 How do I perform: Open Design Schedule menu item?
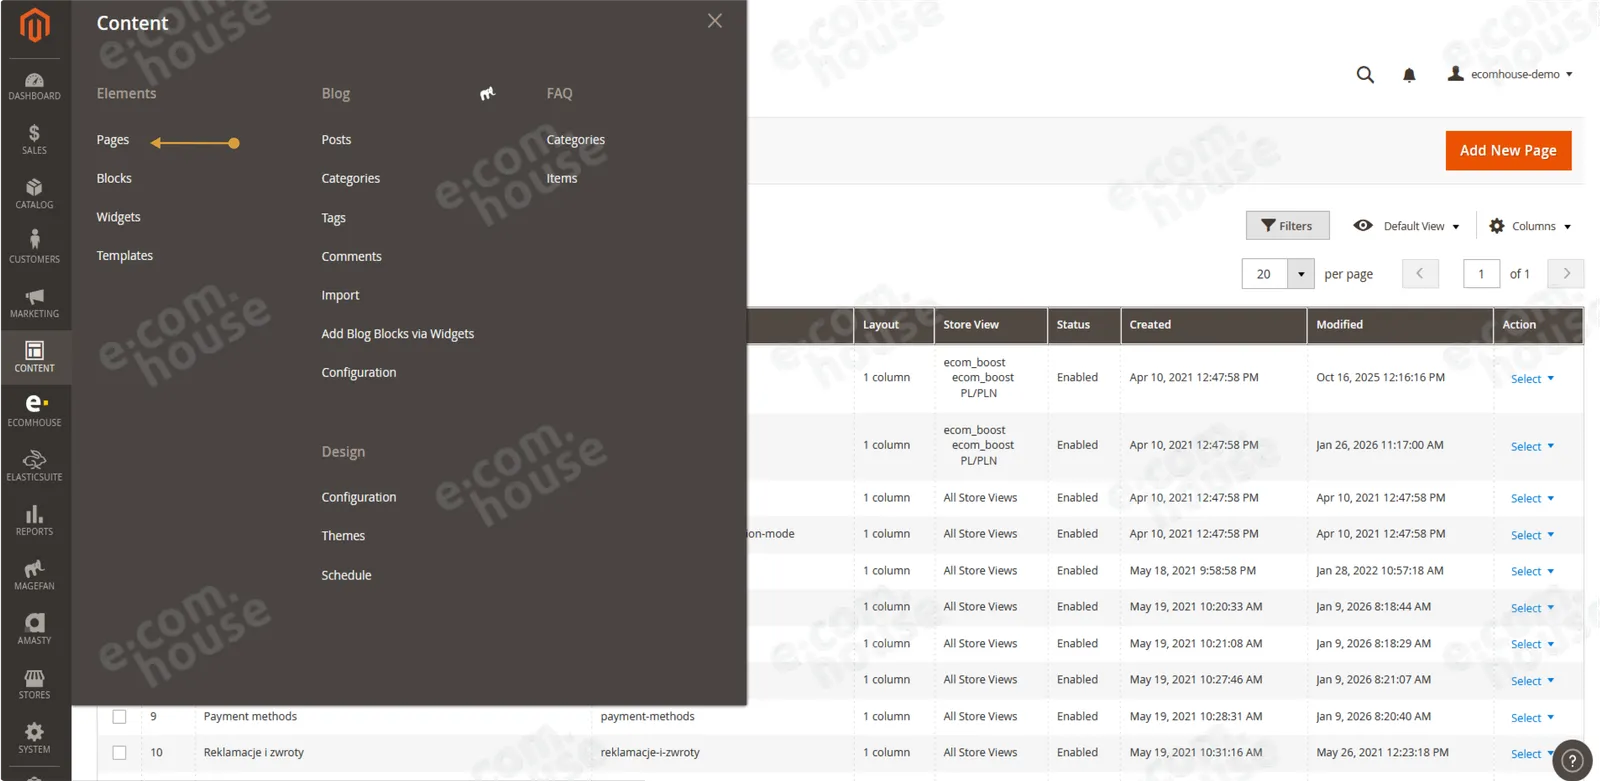click(346, 575)
